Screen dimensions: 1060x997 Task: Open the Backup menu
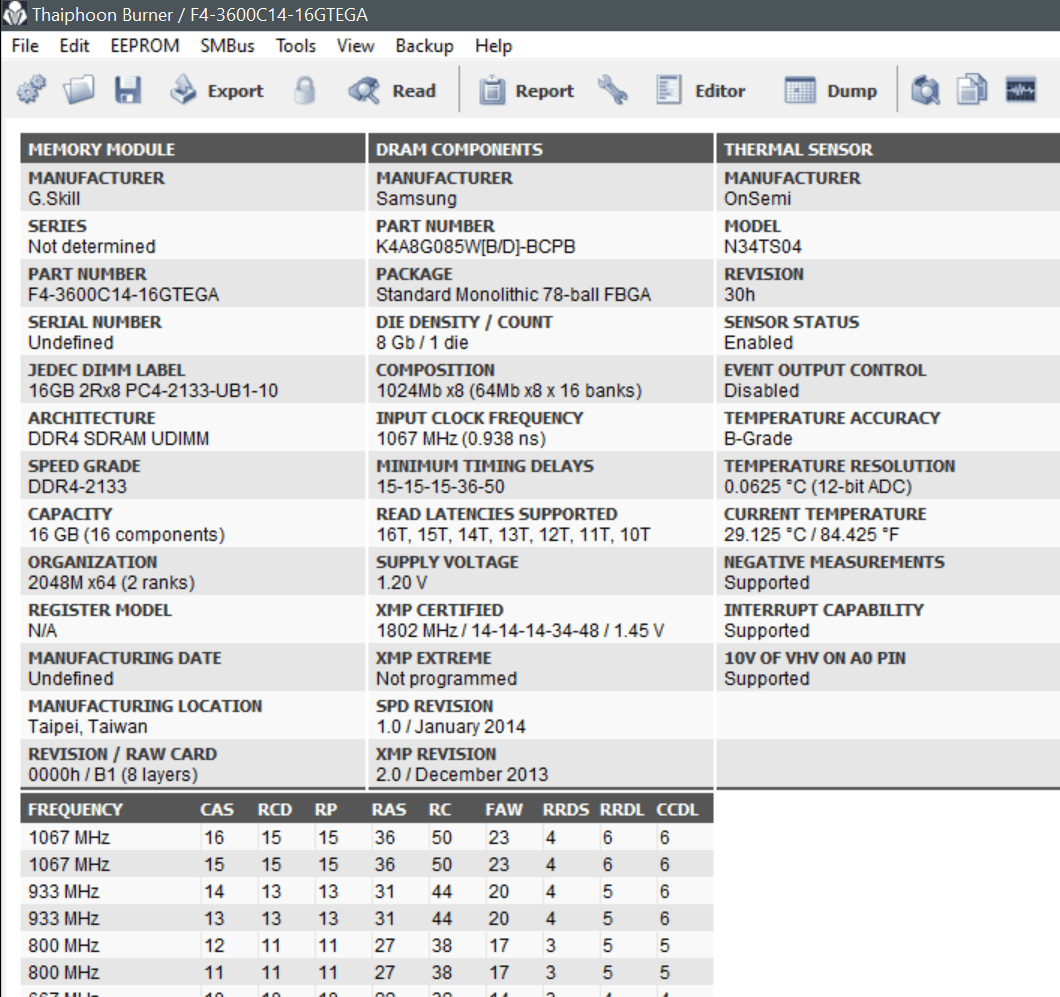(425, 46)
